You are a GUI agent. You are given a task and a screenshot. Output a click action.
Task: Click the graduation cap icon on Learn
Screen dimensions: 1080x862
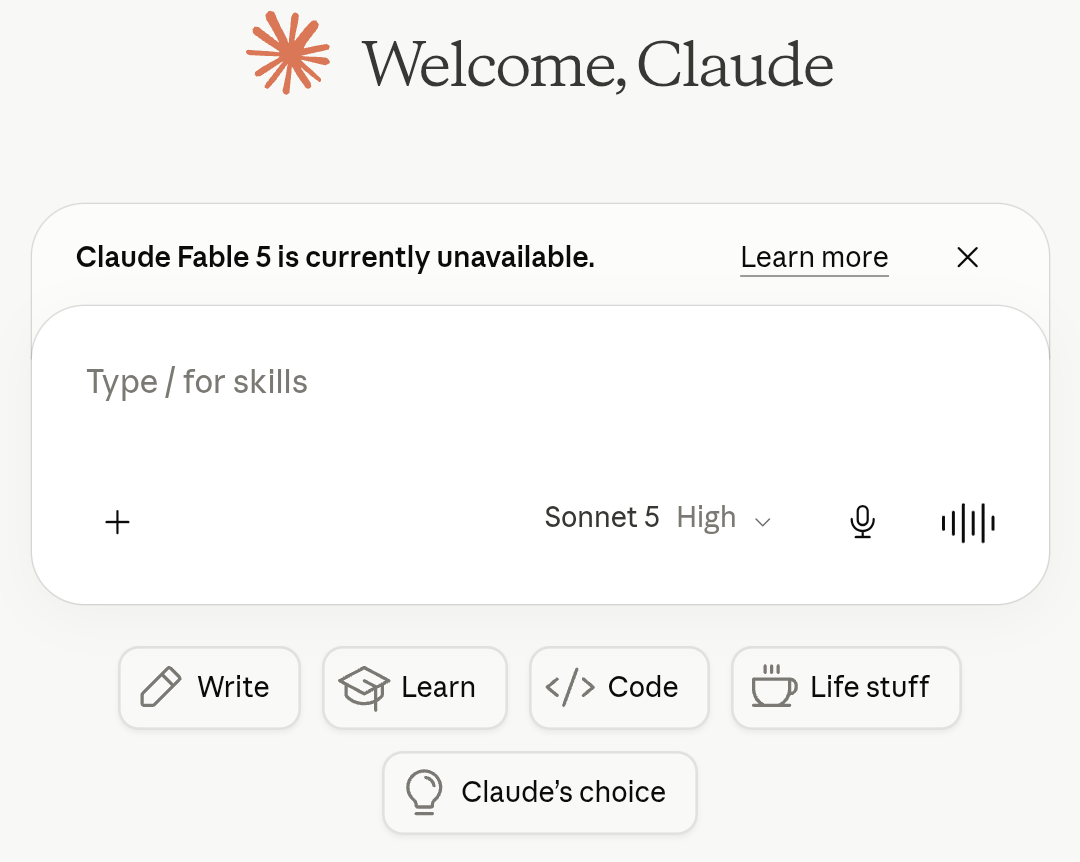pos(364,688)
